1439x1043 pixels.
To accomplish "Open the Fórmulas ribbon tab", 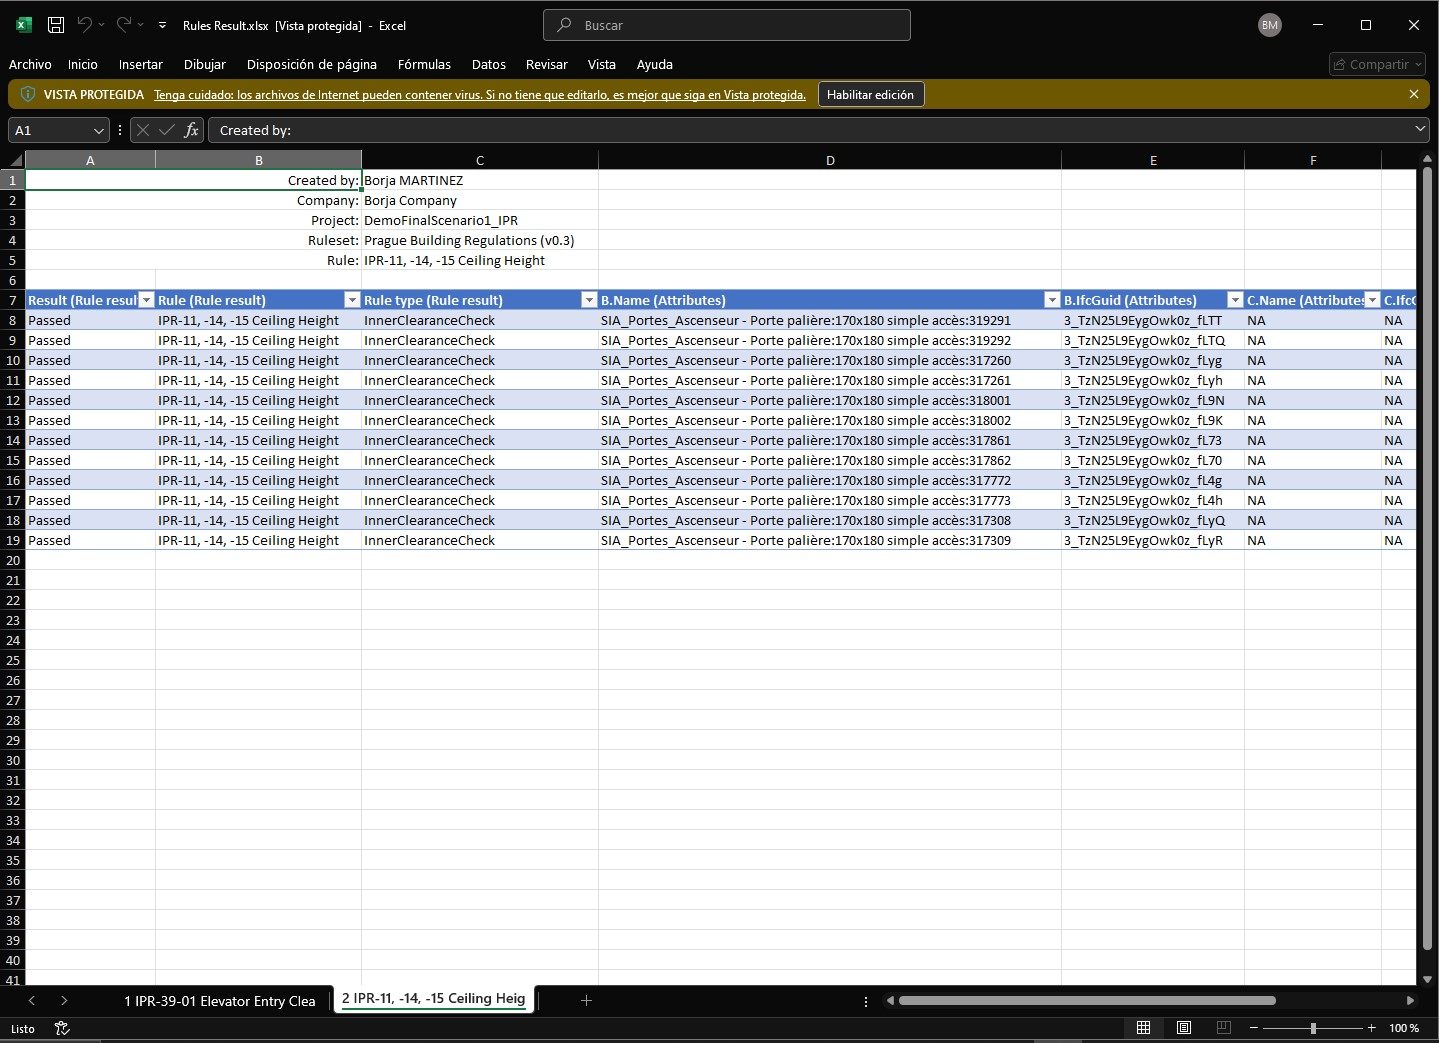I will (424, 64).
